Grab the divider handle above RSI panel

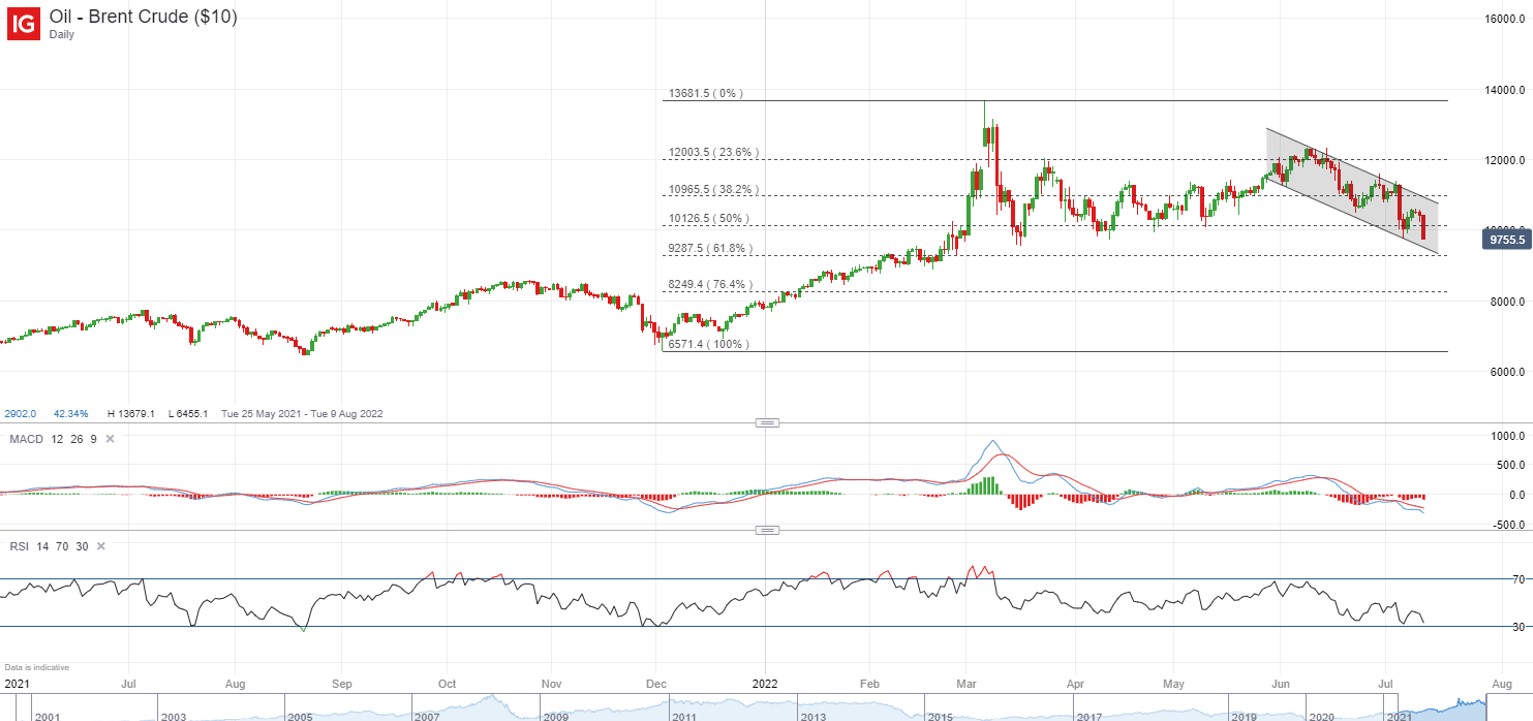pyautogui.click(x=767, y=530)
